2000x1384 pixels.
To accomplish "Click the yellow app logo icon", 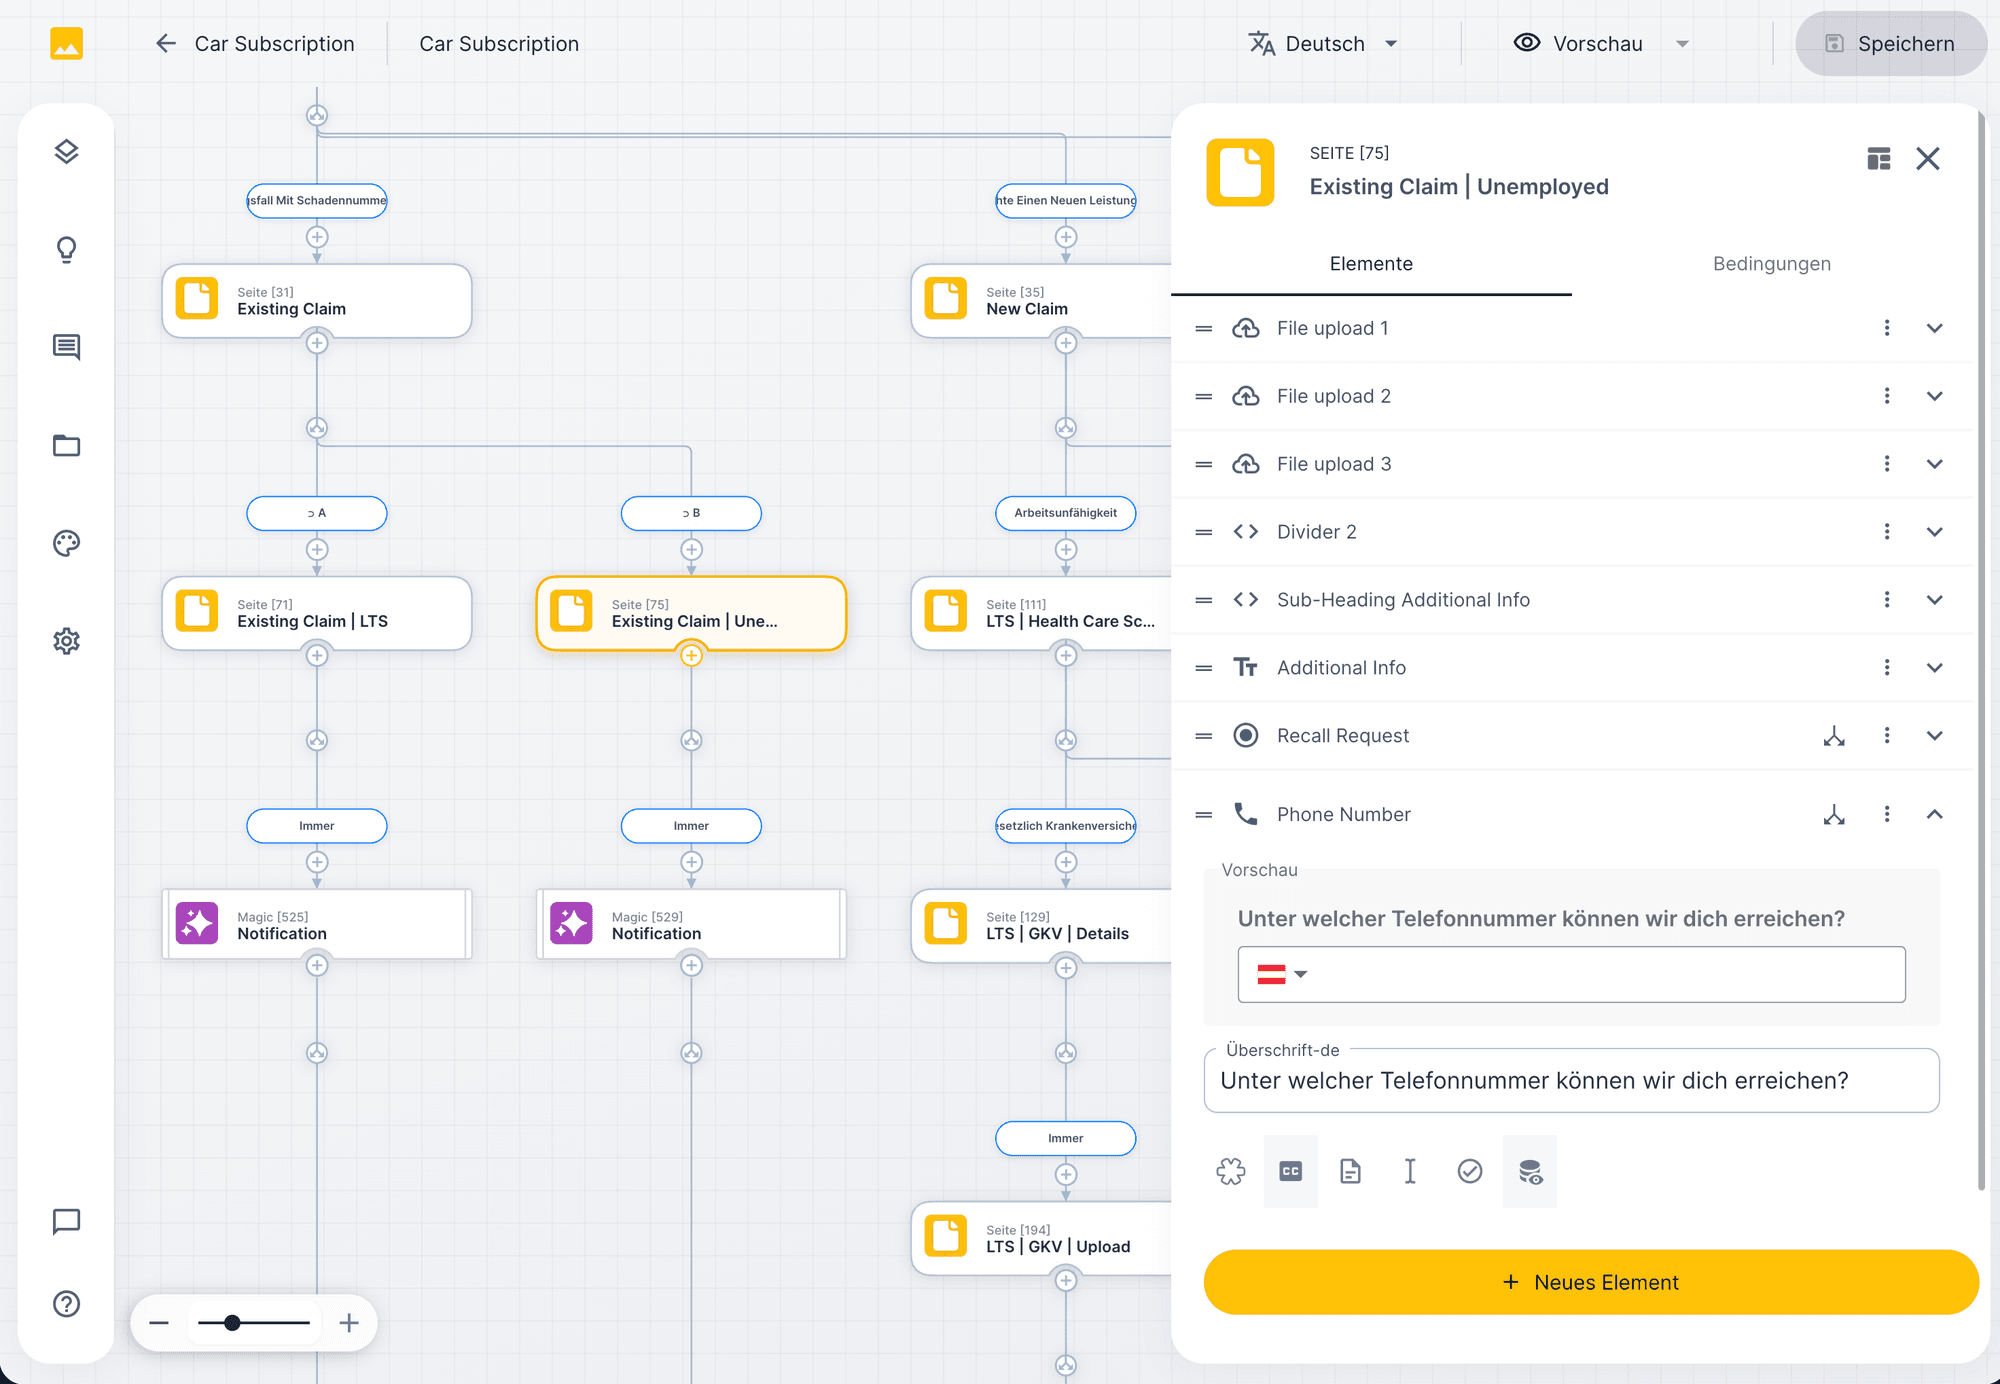I will coord(66,44).
